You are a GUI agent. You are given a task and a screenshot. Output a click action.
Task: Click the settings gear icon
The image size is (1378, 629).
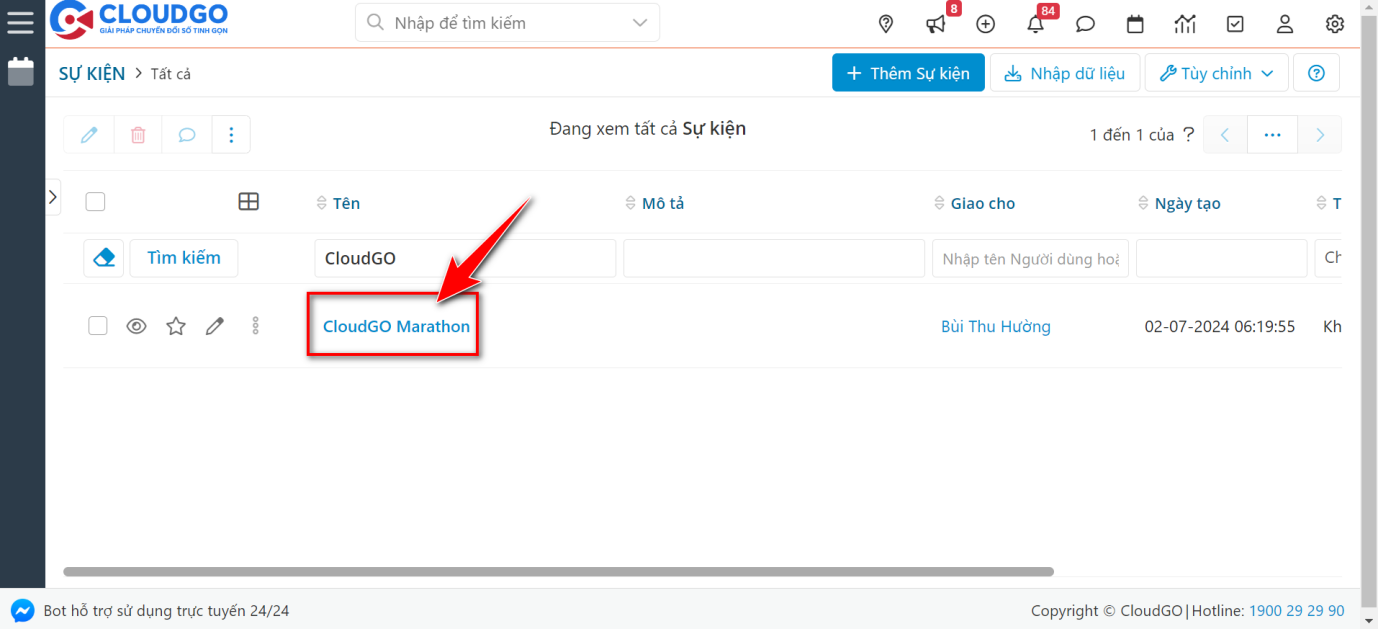click(1335, 24)
